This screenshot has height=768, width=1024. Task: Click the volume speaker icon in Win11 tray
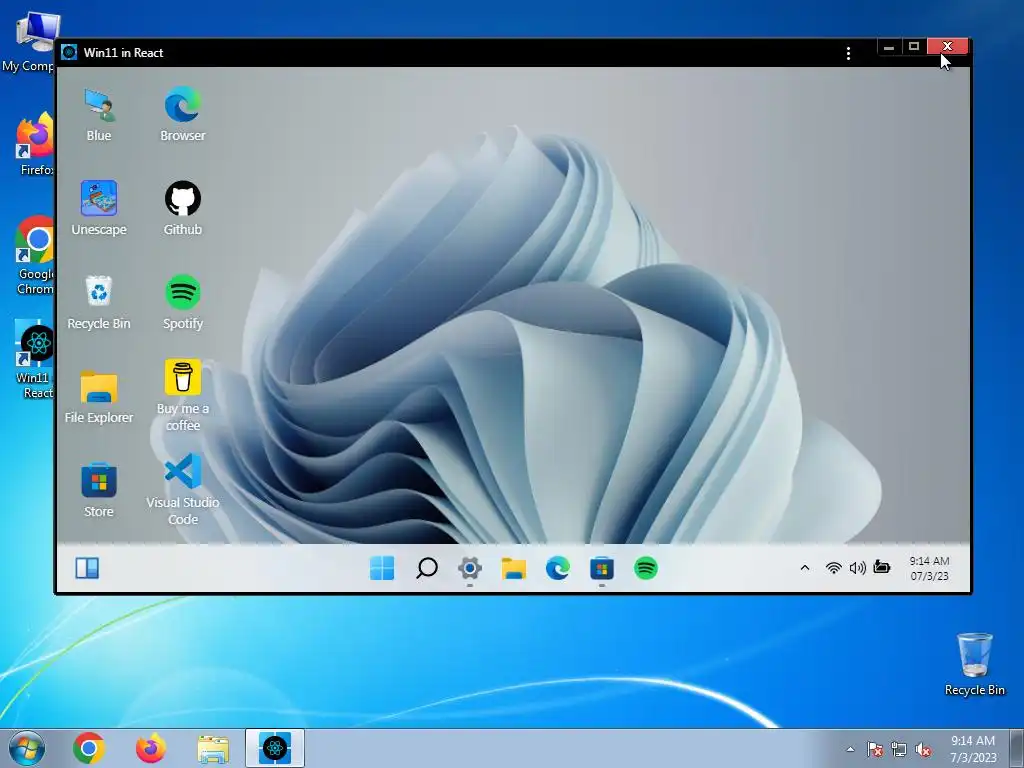(x=857, y=568)
